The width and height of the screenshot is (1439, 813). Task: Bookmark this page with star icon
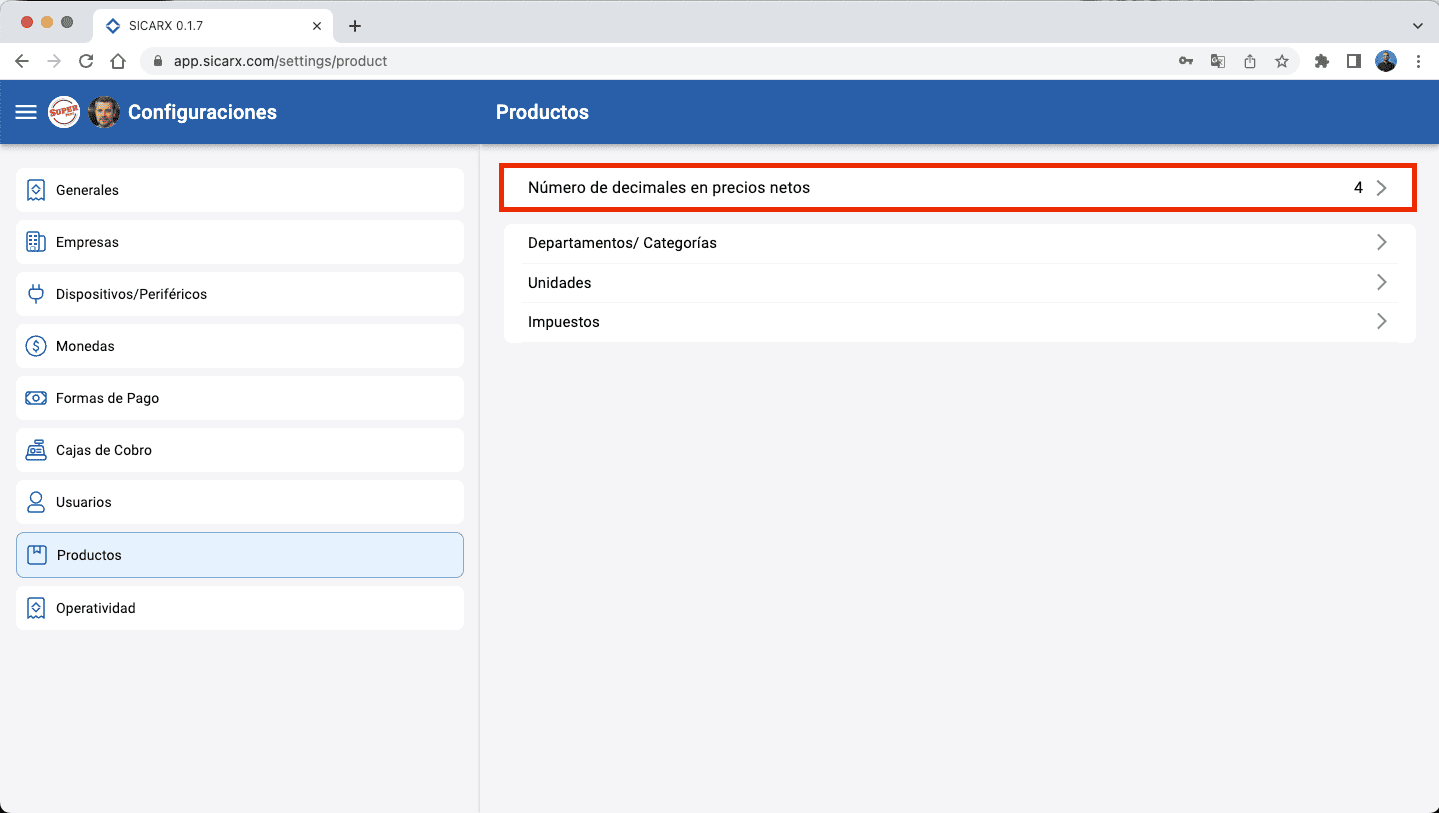(x=1281, y=61)
